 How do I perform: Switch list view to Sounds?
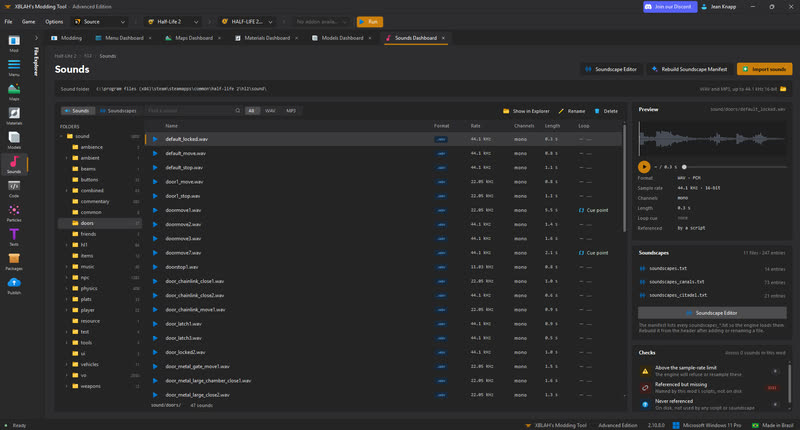pyautogui.click(x=77, y=111)
